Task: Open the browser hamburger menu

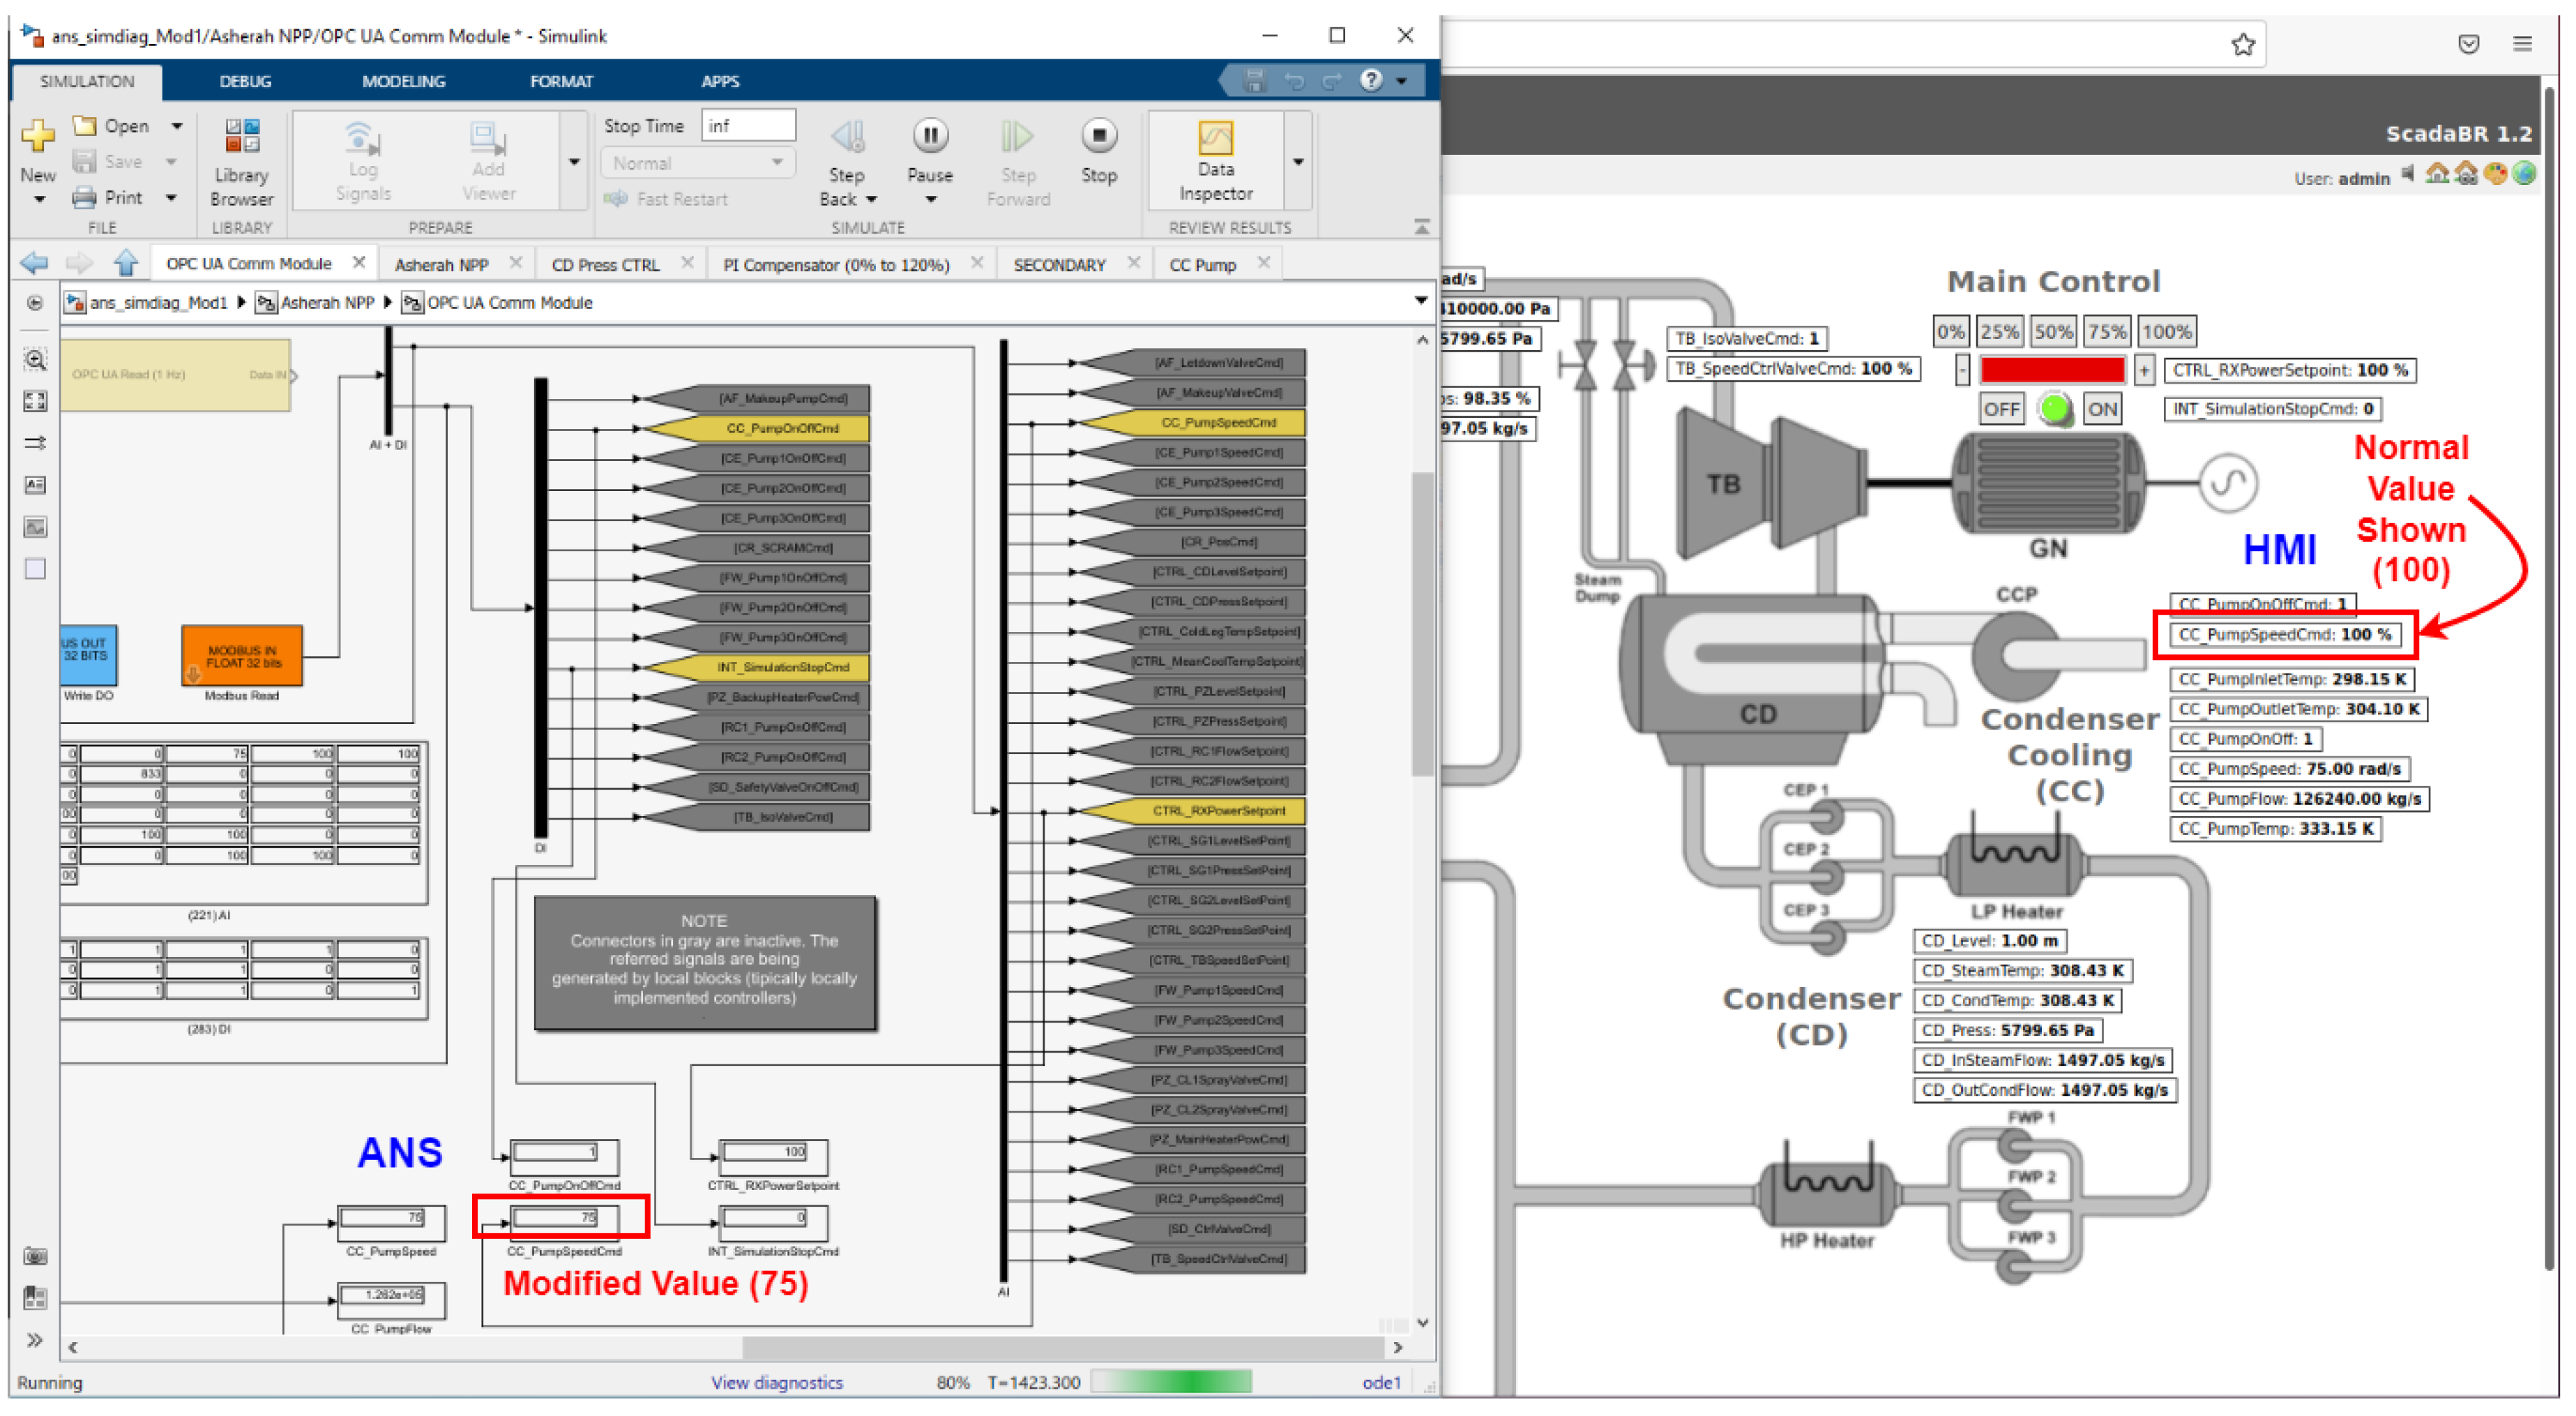Action: pyautogui.click(x=2522, y=45)
